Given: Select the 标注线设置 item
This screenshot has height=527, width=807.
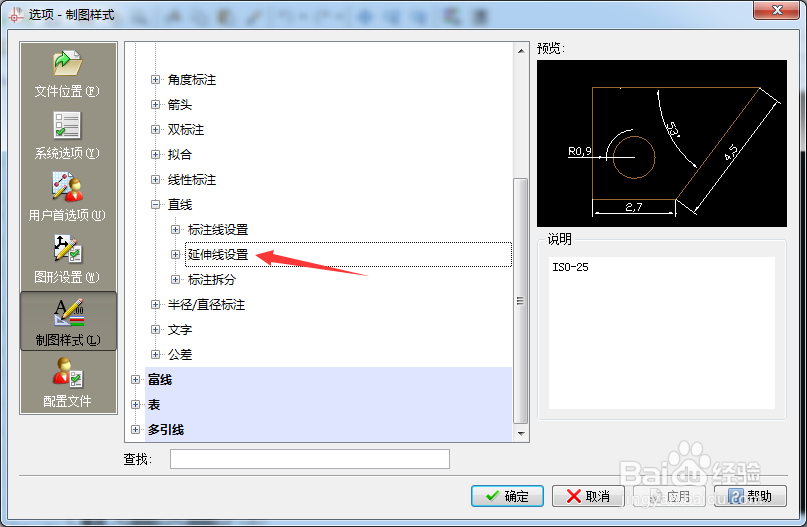Looking at the screenshot, I should [x=218, y=230].
